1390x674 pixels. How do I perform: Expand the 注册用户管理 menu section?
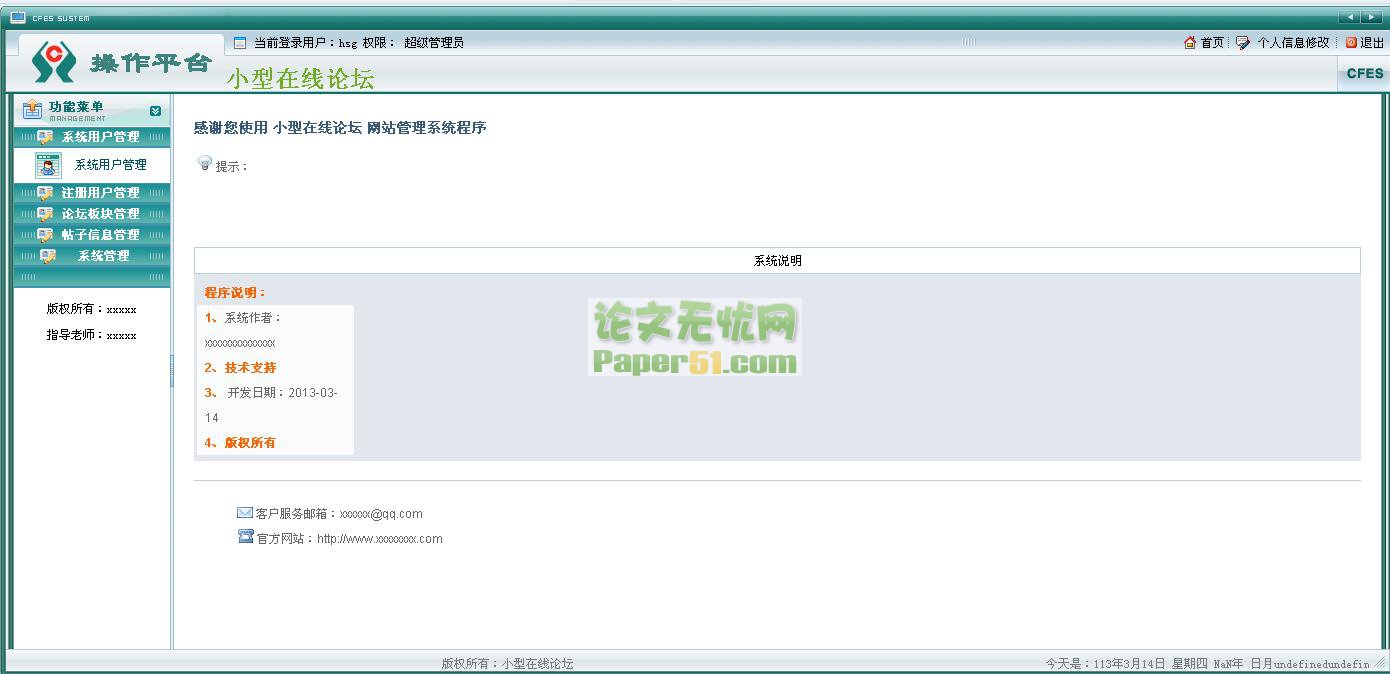(x=92, y=193)
